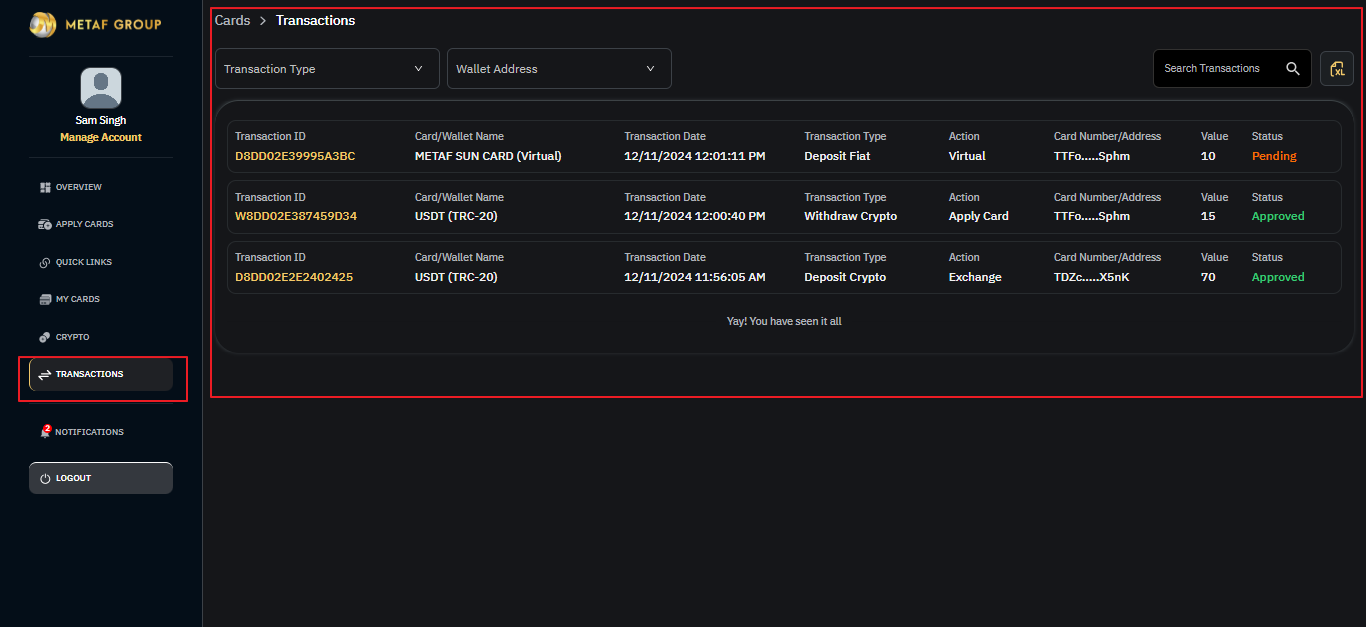
Task: Click the Search Transactions input field
Action: pyautogui.click(x=1215, y=69)
